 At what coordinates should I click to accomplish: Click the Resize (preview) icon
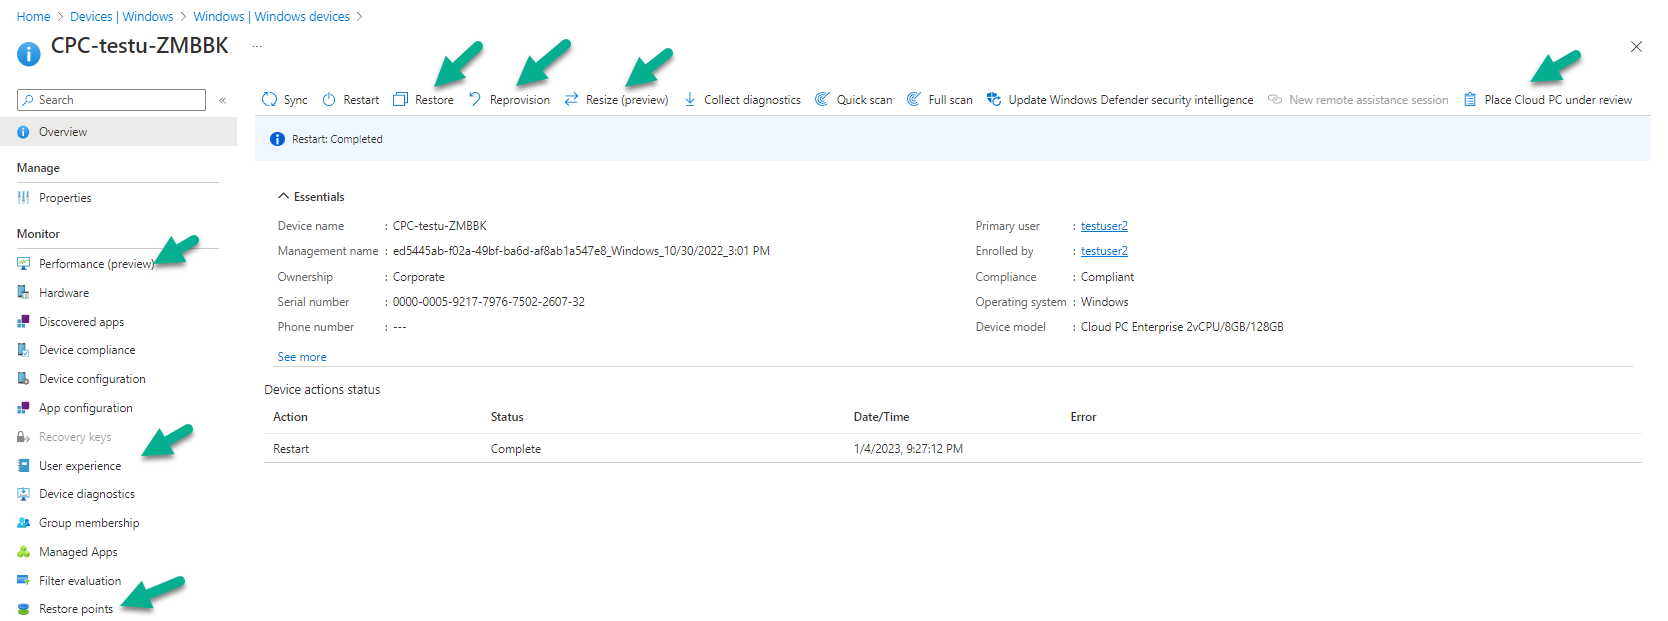coord(571,99)
